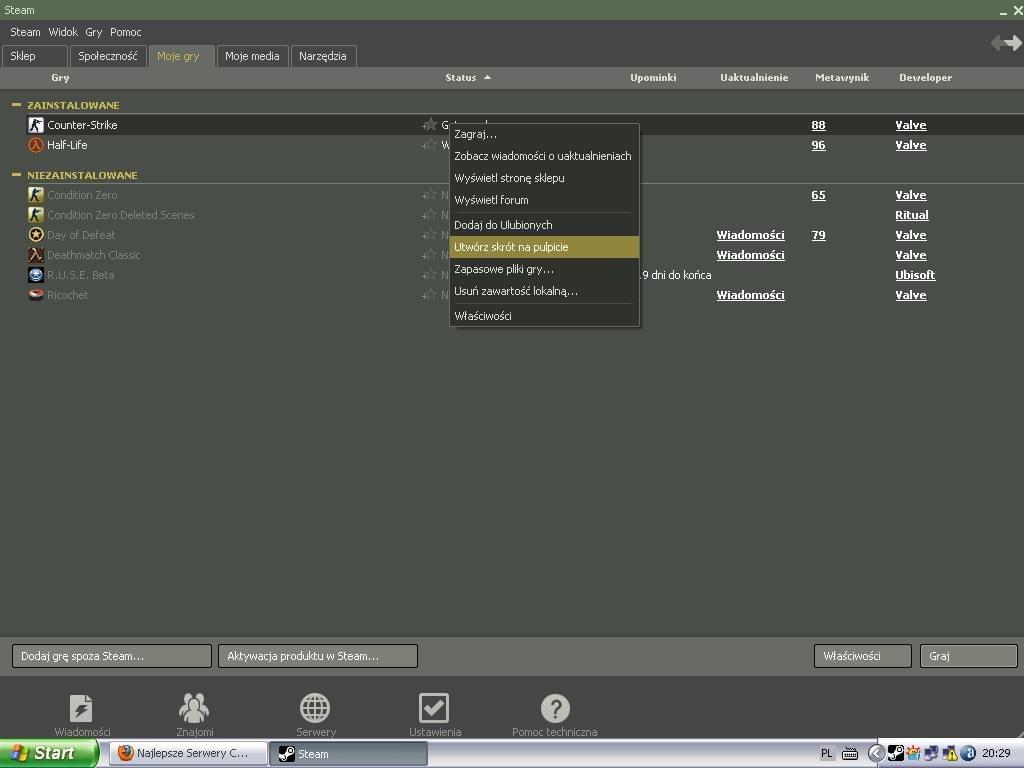Screen dimensions: 1024x768
Task: Open the Ubisoft developer link
Action: 915,275
